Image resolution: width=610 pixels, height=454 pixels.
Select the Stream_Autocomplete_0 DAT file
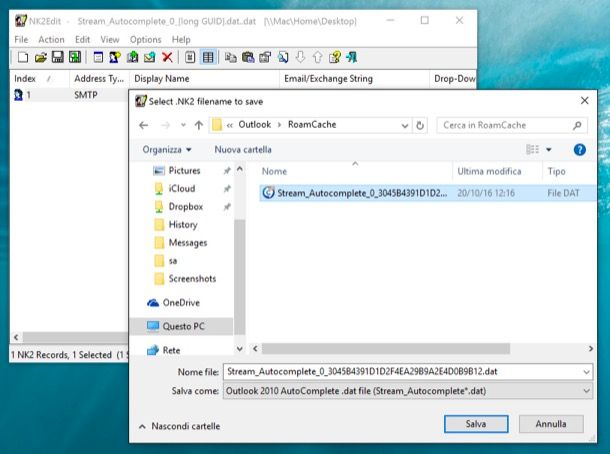[427, 193]
